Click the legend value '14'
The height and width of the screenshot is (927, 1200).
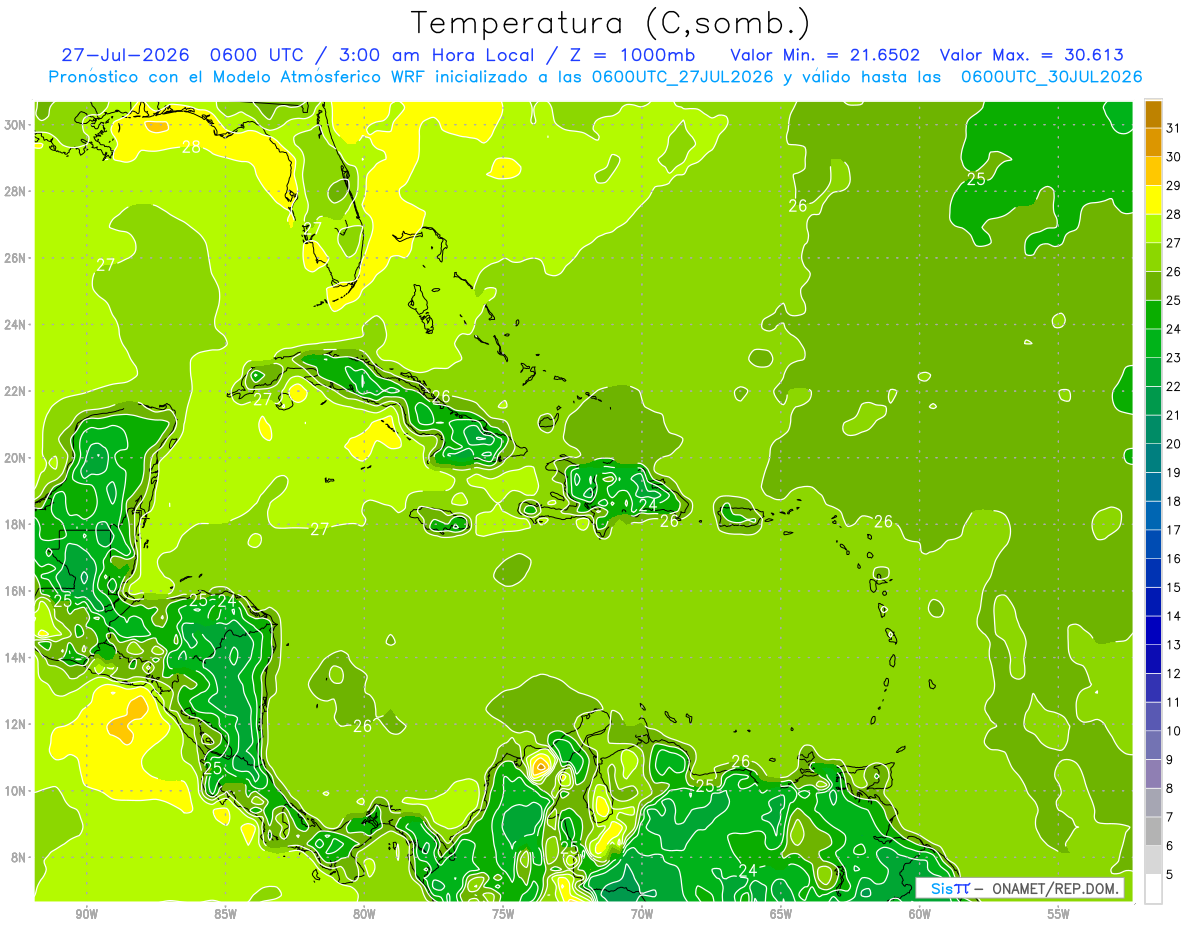1174,617
